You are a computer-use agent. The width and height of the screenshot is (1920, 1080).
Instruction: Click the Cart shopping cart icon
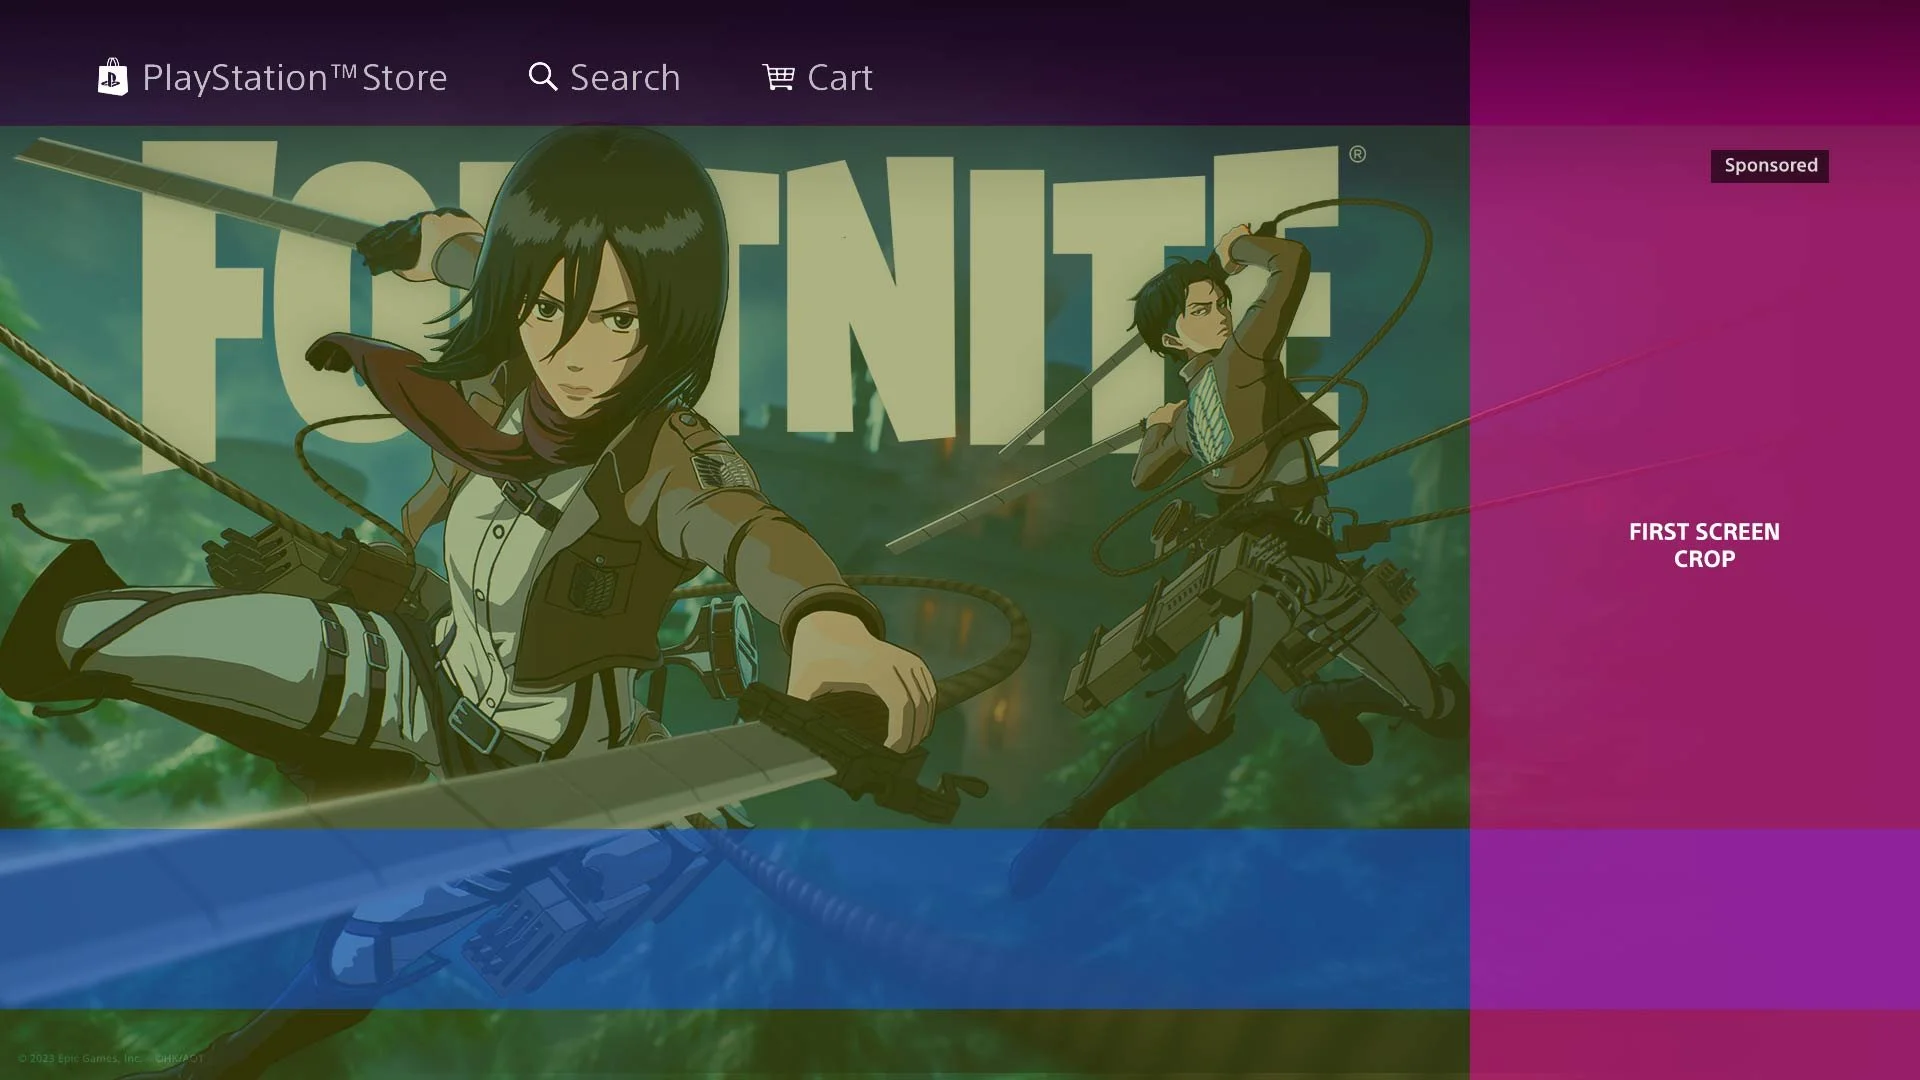click(x=778, y=77)
